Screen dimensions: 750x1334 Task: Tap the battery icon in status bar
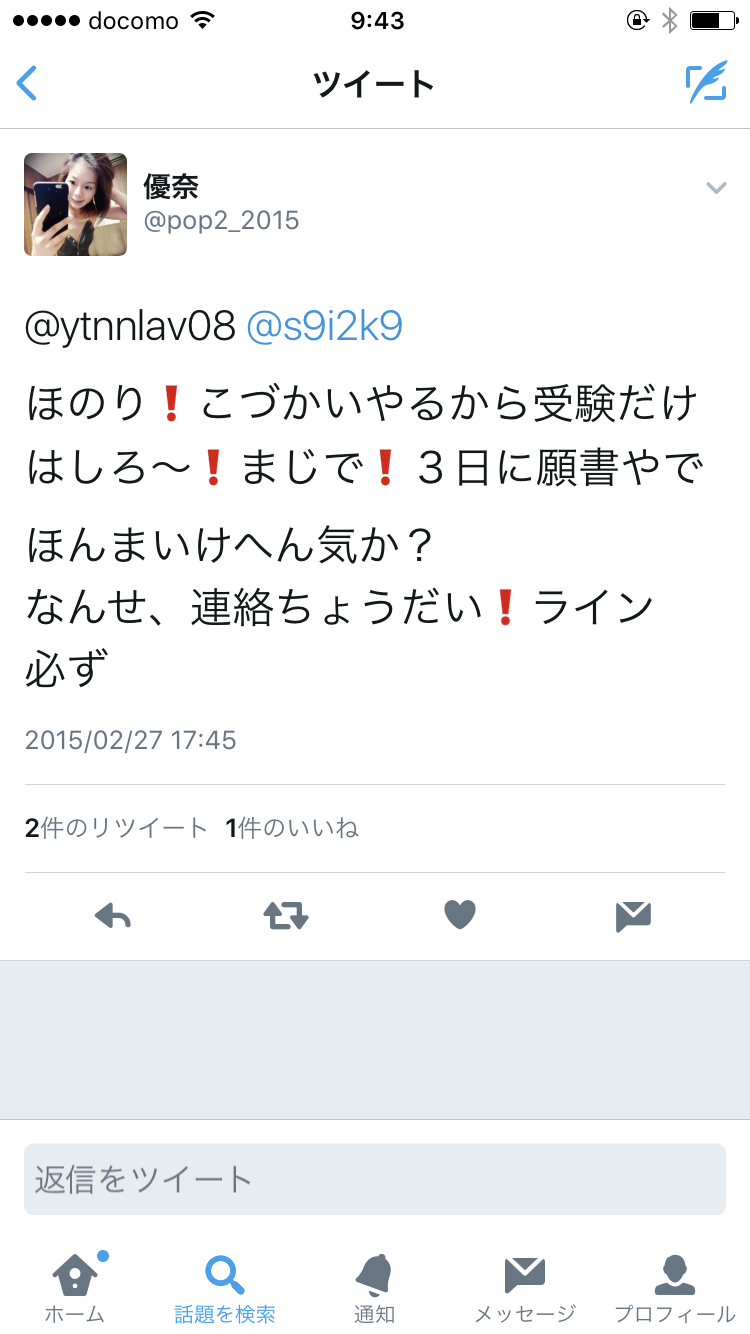click(712, 21)
